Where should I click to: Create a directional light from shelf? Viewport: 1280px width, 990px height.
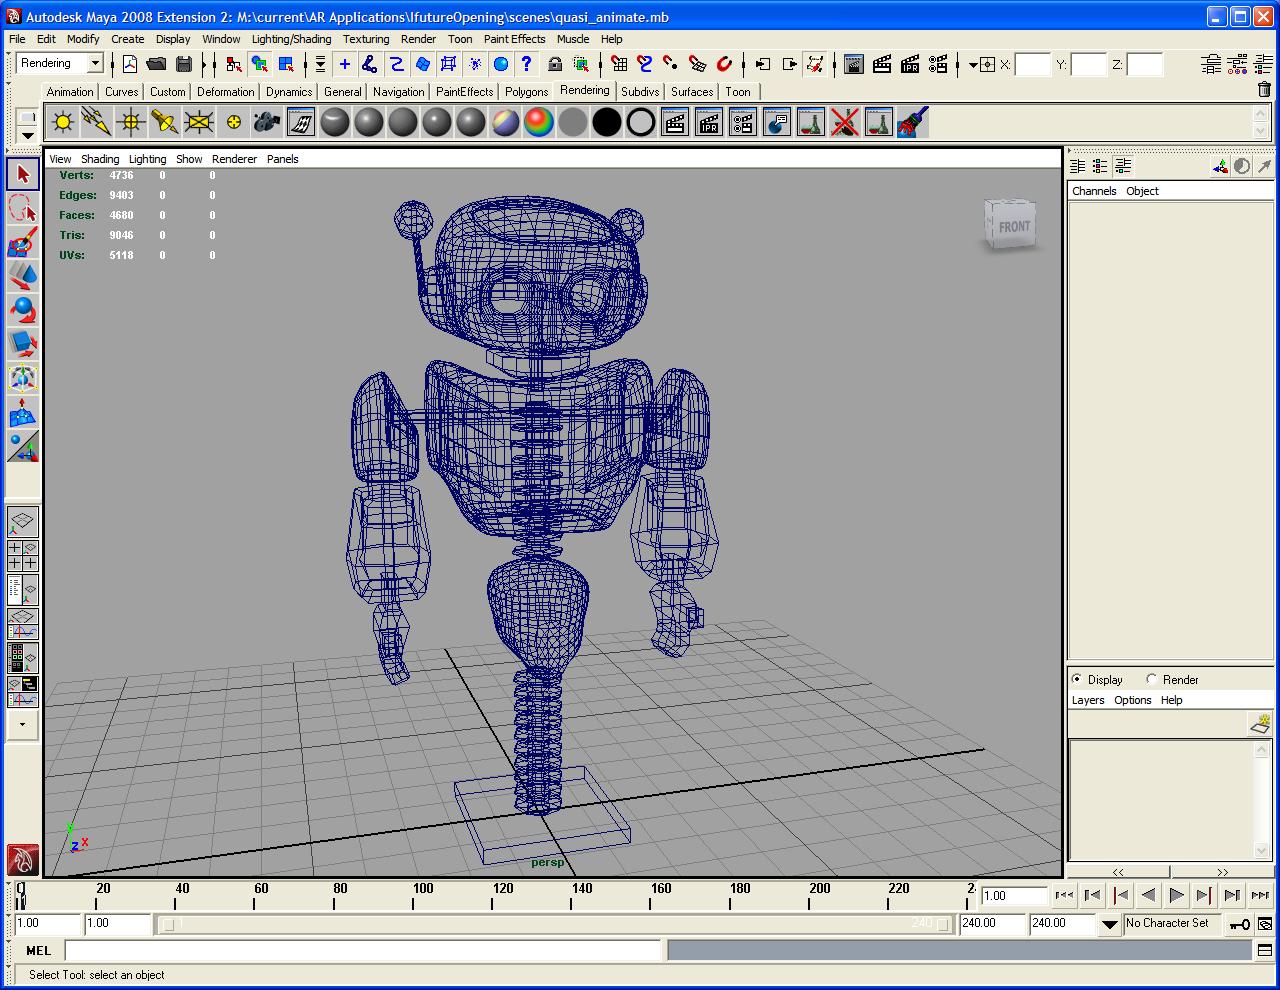point(96,123)
